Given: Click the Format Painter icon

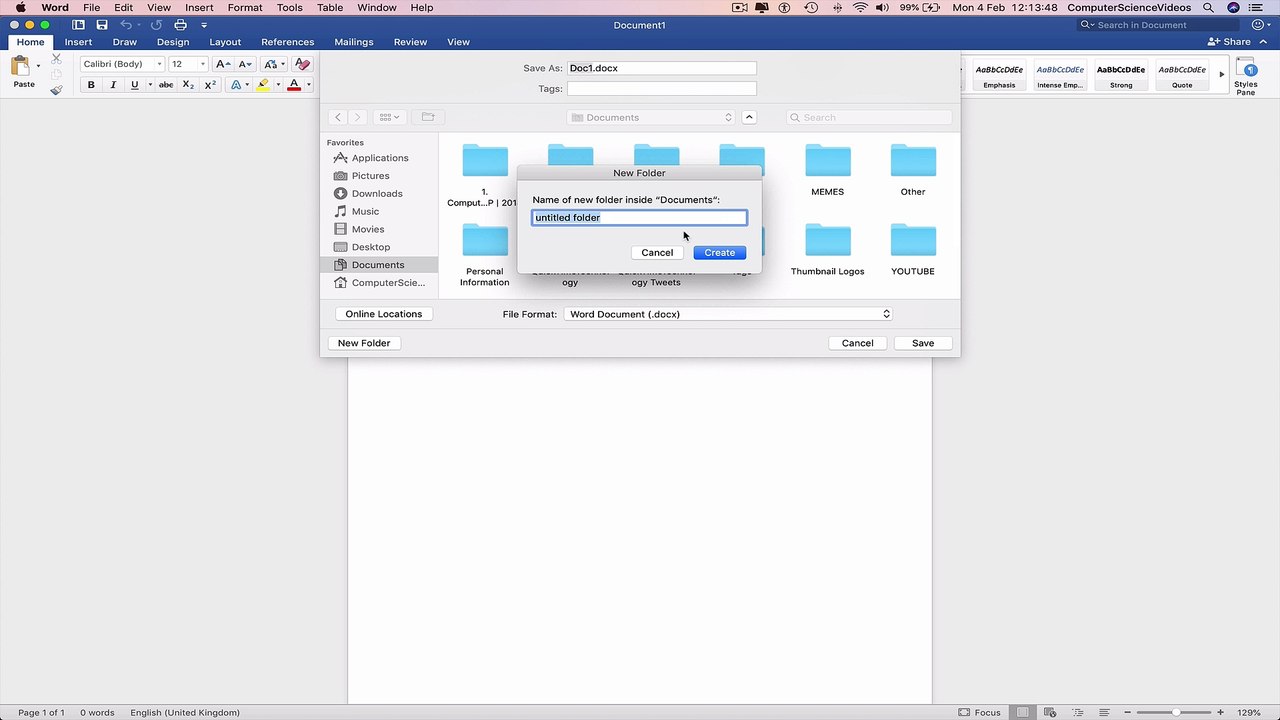Looking at the screenshot, I should [56, 90].
